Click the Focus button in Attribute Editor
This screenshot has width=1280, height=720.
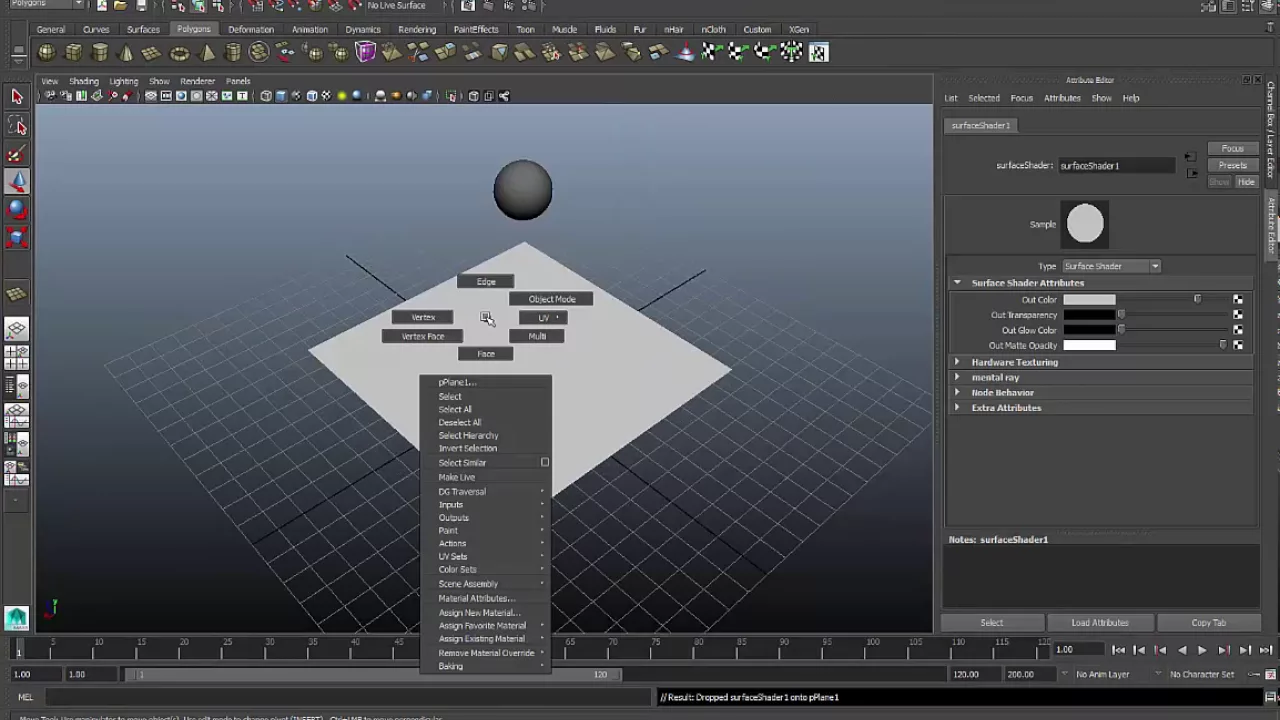pyautogui.click(x=1232, y=149)
